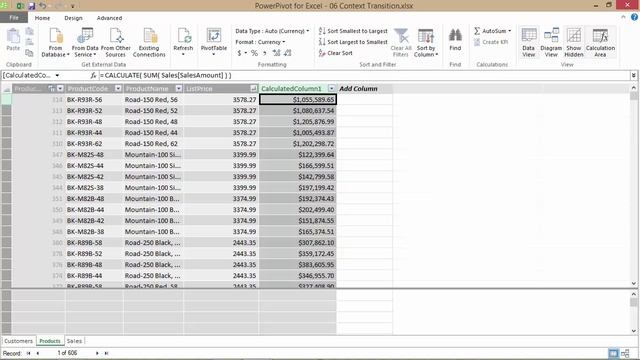640x360 pixels.
Task: Open the column name box dropdown
Action: (57, 76)
